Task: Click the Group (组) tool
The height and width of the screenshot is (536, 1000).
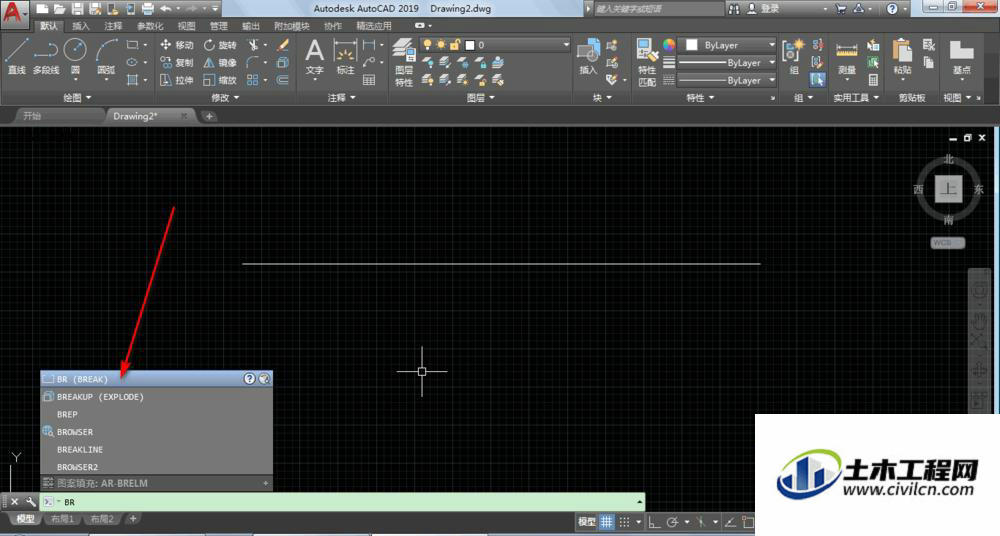Action: (x=793, y=57)
